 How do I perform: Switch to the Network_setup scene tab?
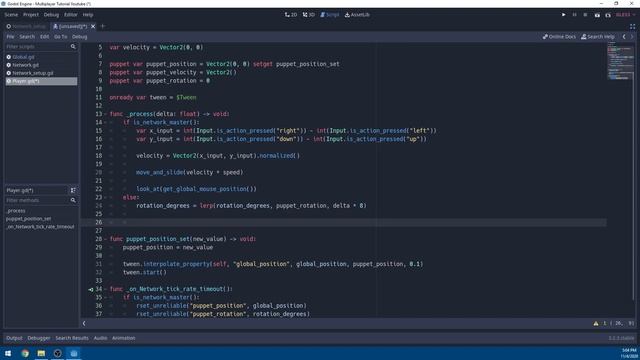tap(26, 26)
